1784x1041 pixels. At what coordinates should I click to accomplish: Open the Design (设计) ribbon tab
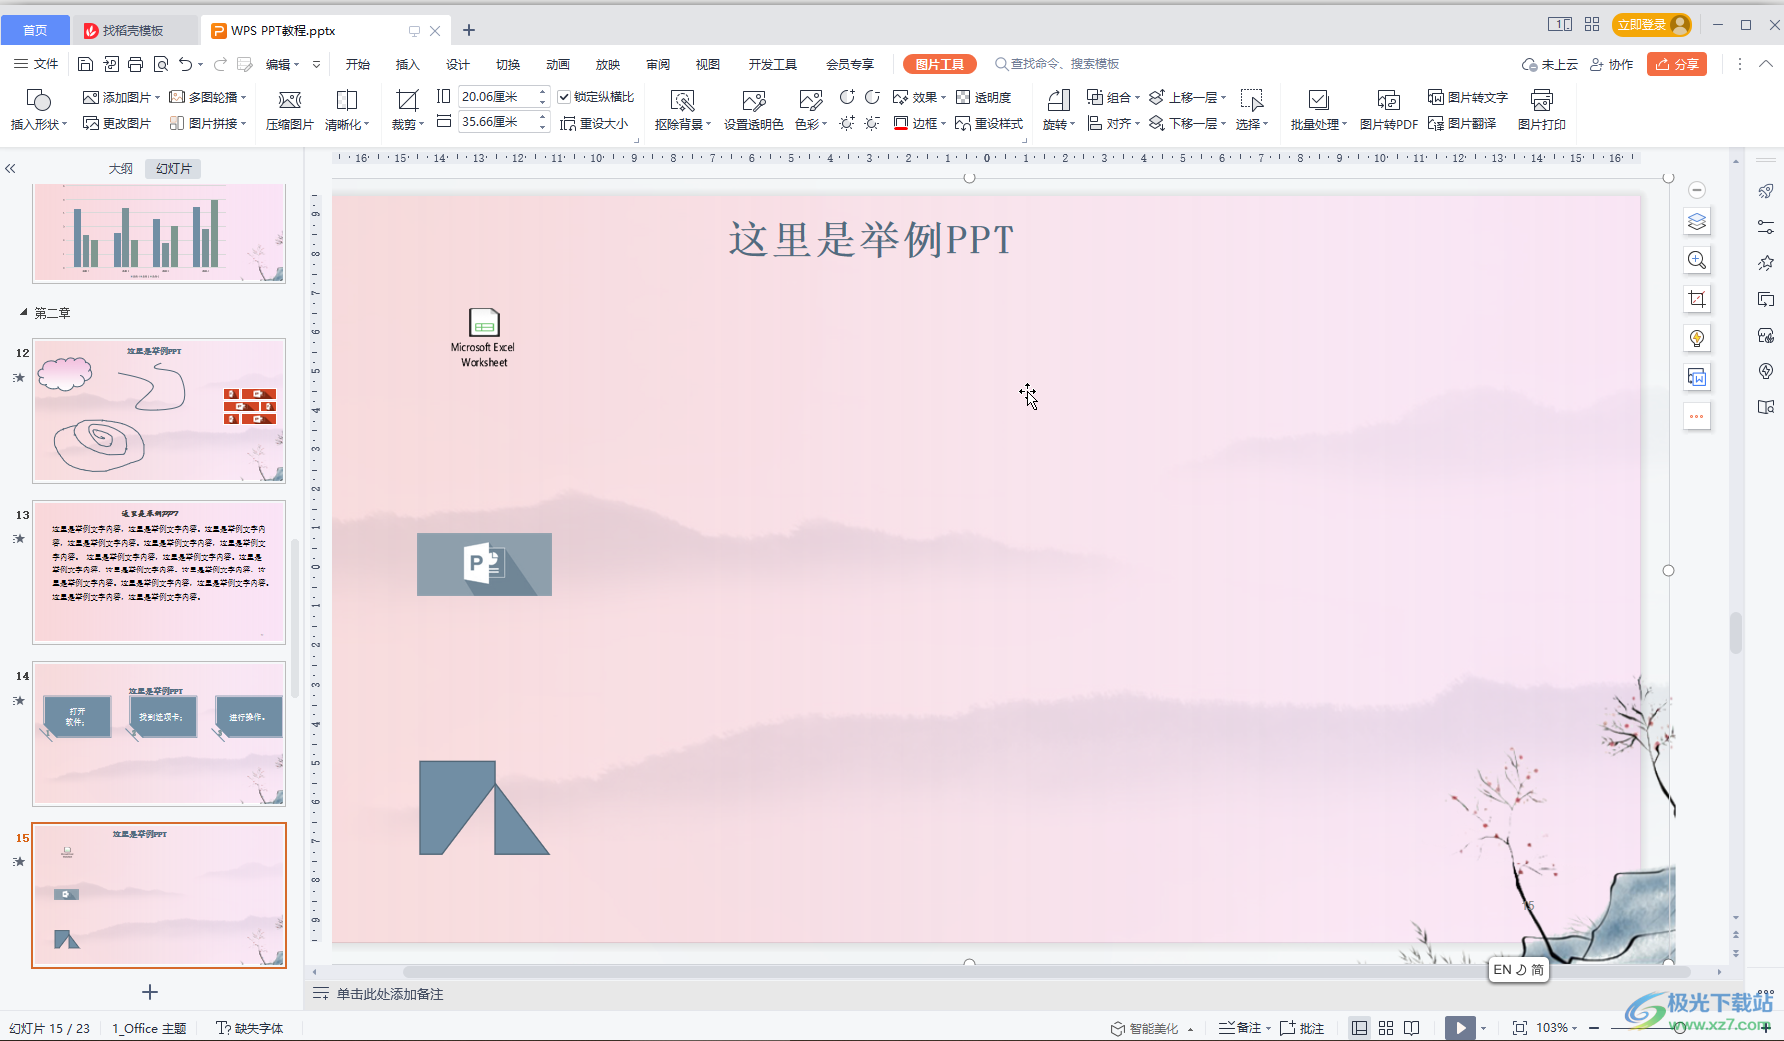tap(458, 64)
